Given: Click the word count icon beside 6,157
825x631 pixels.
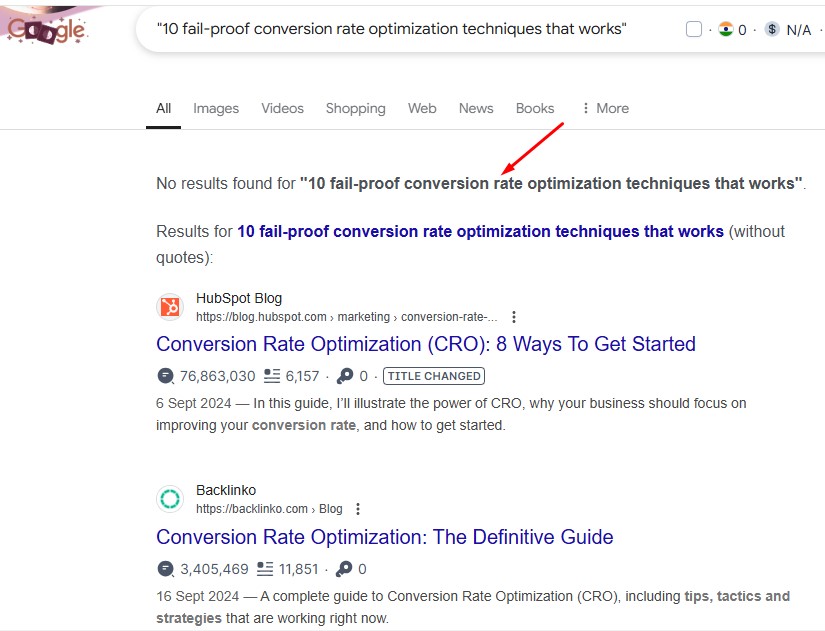Looking at the screenshot, I should tap(271, 376).
